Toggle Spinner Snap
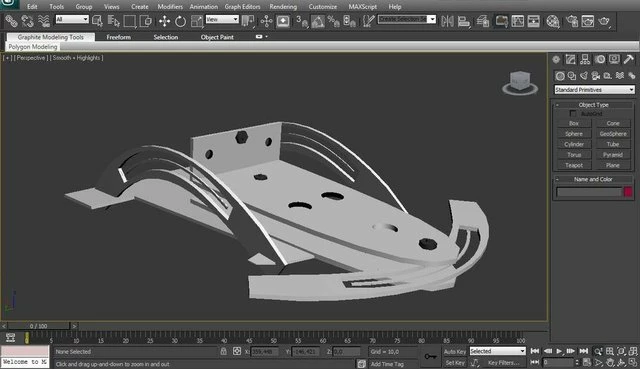 [x=350, y=20]
